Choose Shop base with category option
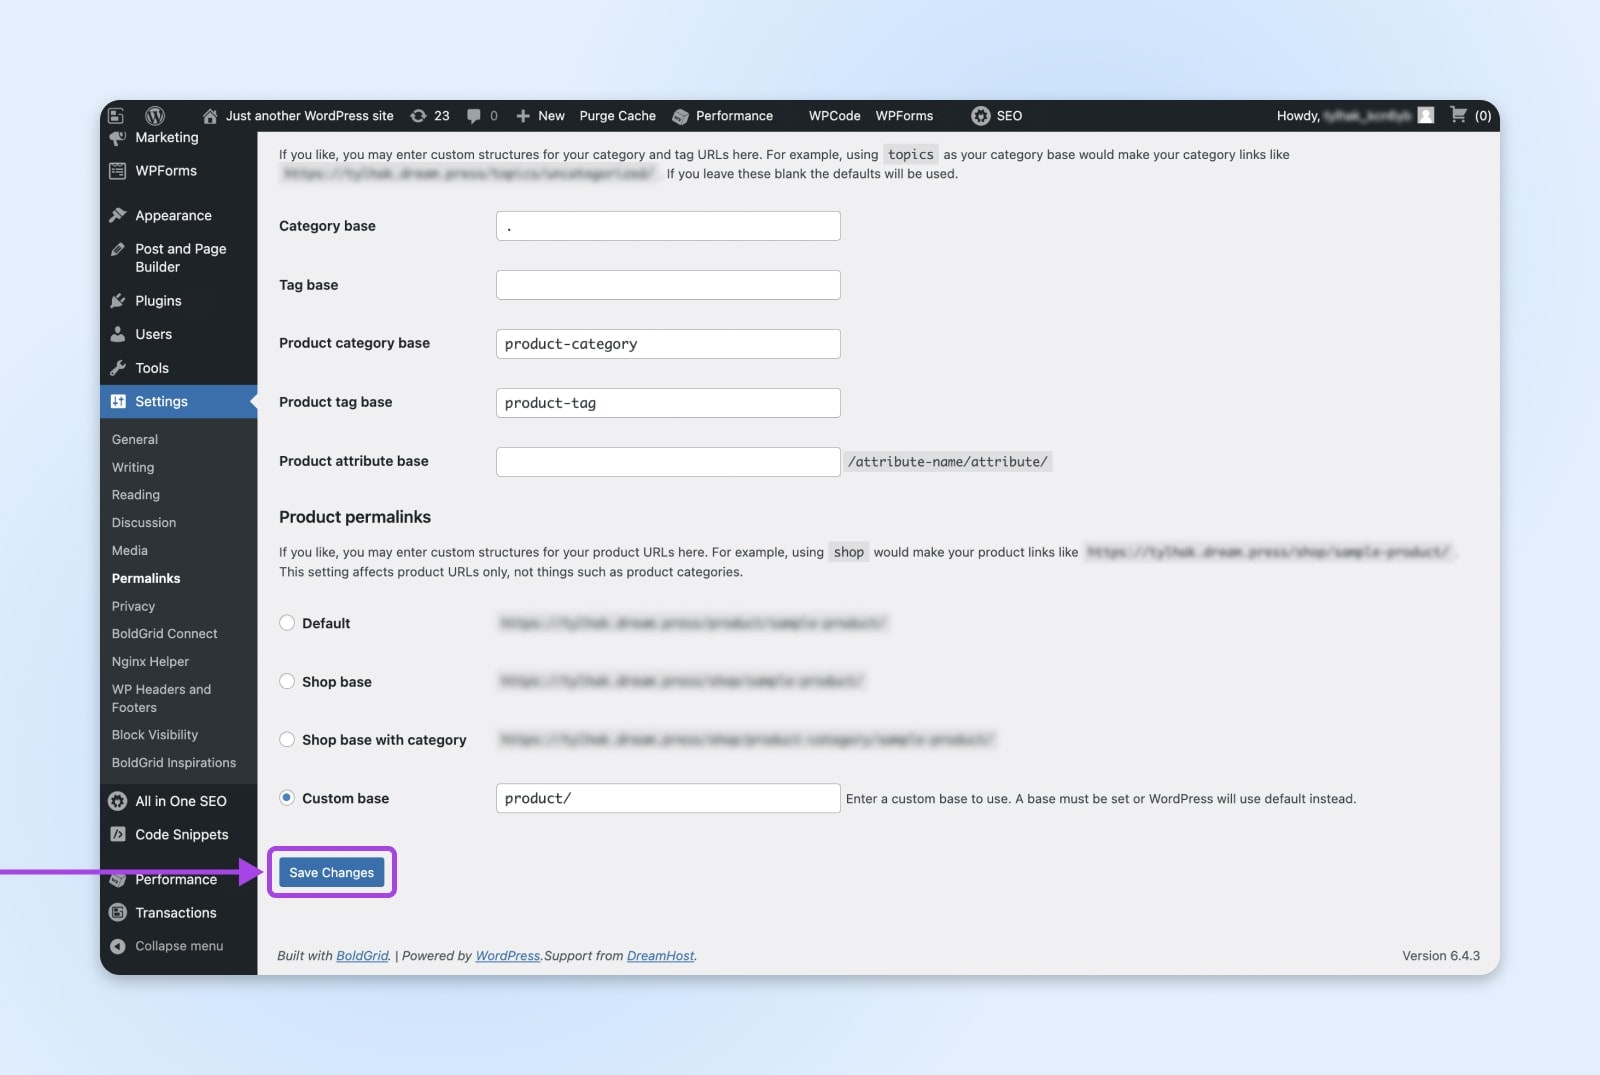Image resolution: width=1600 pixels, height=1075 pixels. coord(287,740)
